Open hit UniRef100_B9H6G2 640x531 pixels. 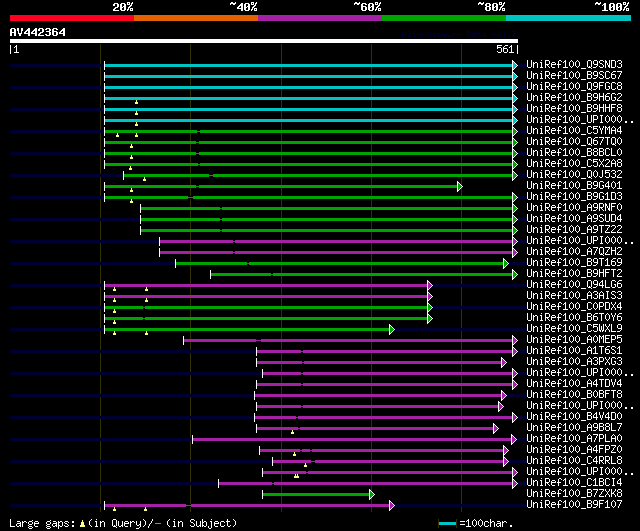click(x=574, y=98)
